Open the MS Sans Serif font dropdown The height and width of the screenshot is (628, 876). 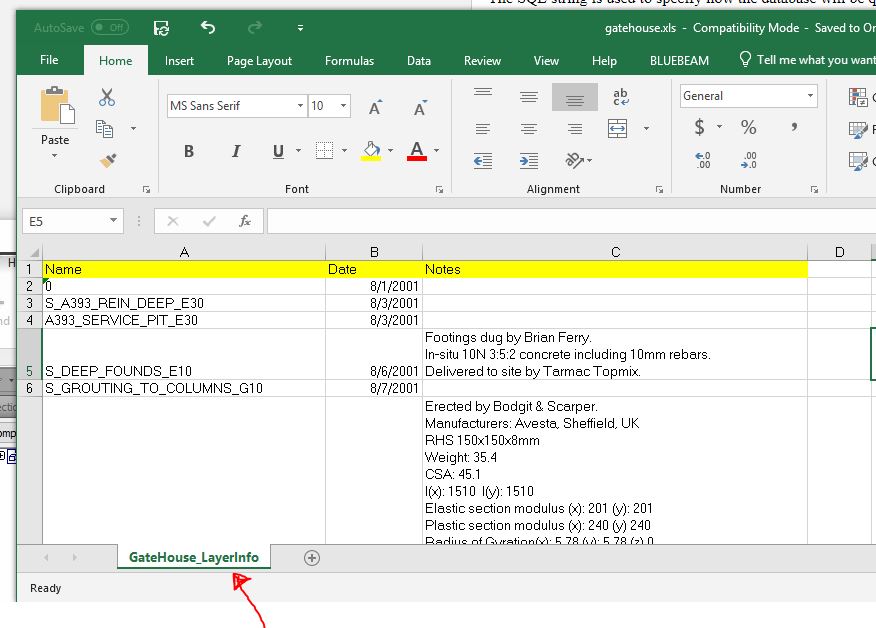pos(300,105)
